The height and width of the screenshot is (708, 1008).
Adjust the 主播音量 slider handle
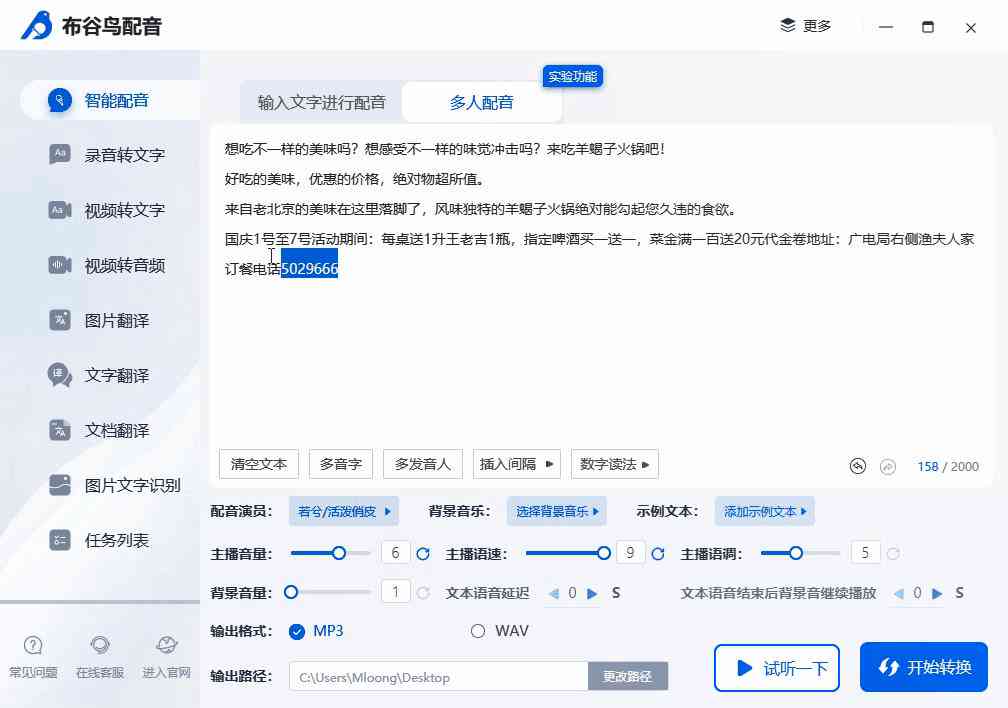(339, 553)
